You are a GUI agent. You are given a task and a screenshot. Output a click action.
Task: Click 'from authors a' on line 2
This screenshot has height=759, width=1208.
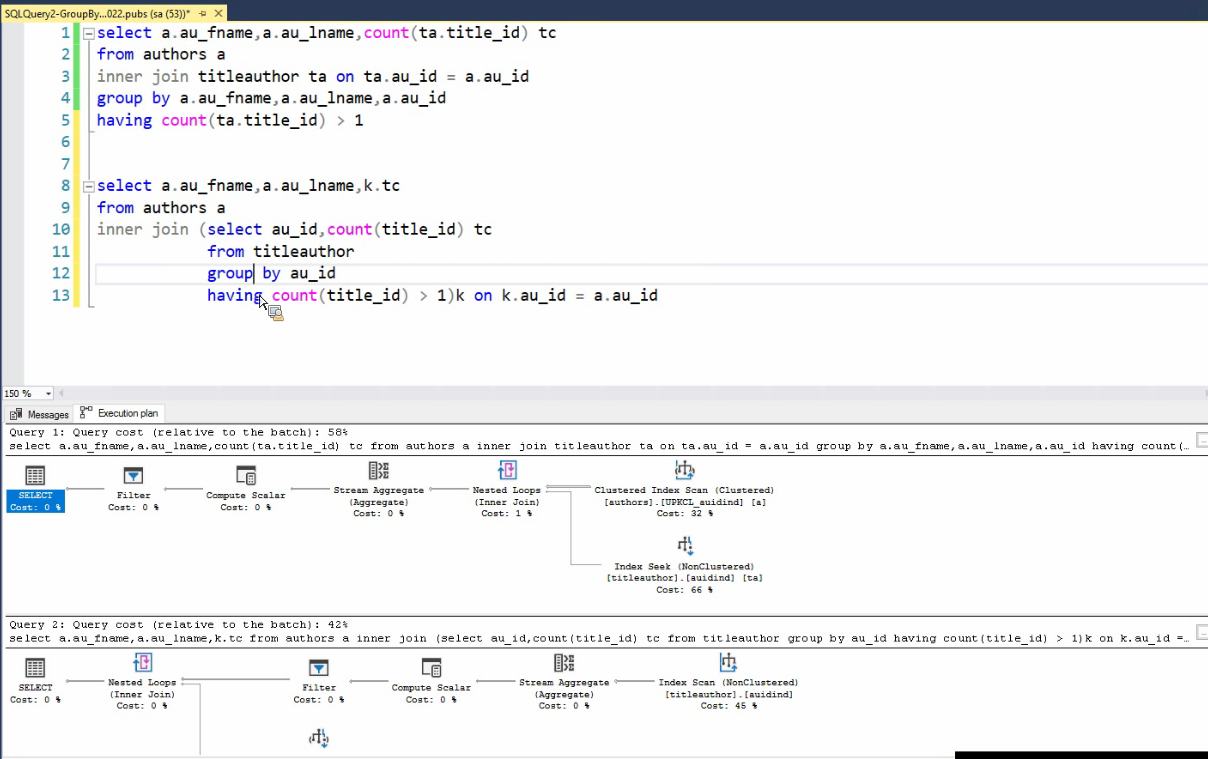pos(161,54)
